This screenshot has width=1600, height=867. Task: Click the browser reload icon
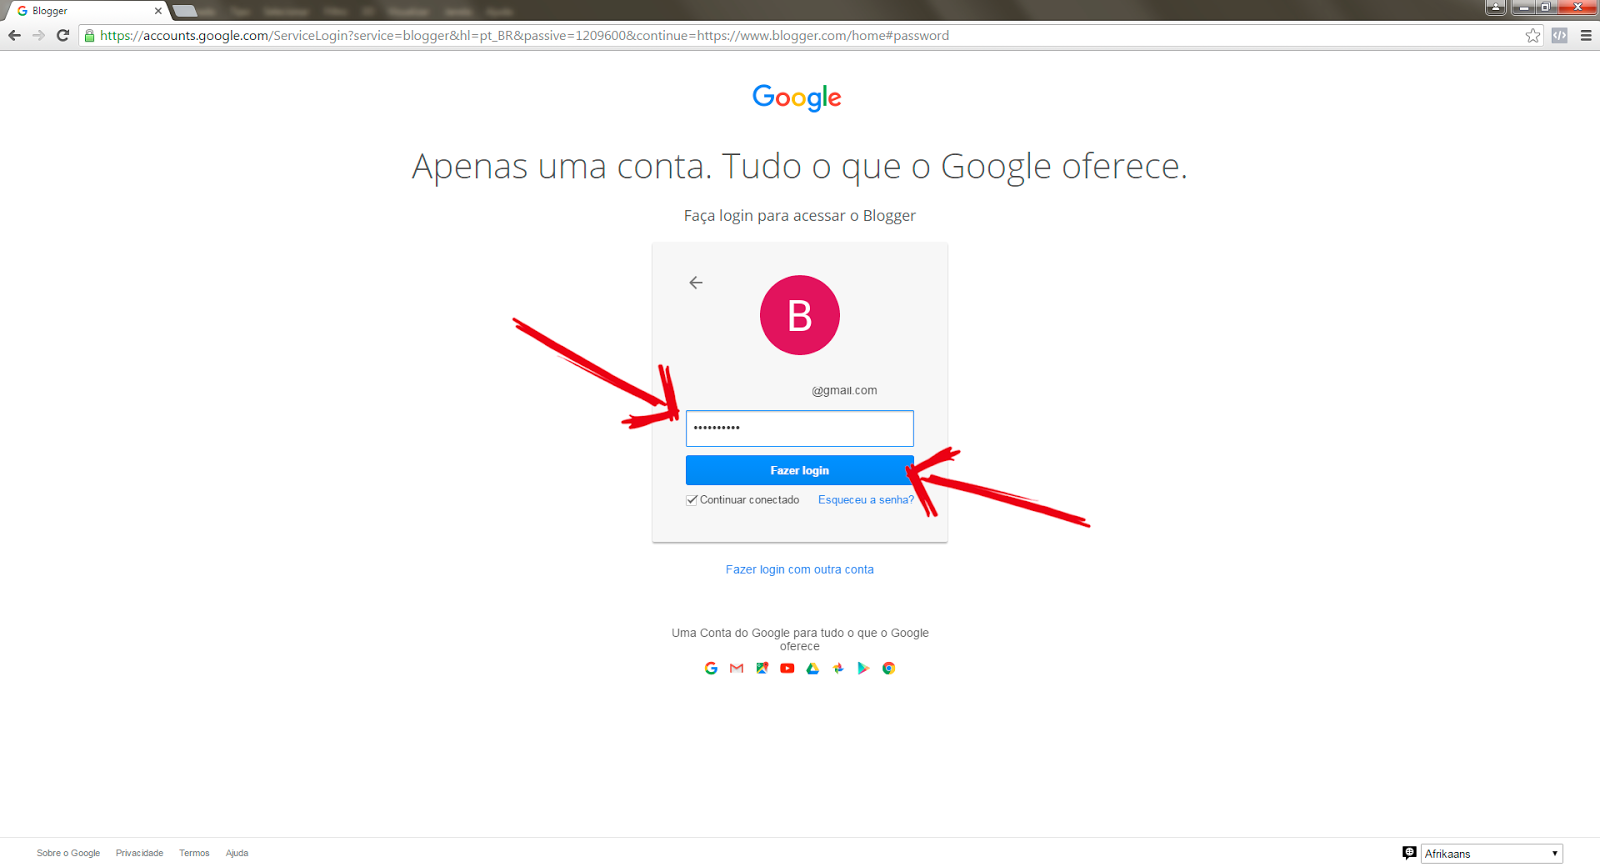click(63, 35)
